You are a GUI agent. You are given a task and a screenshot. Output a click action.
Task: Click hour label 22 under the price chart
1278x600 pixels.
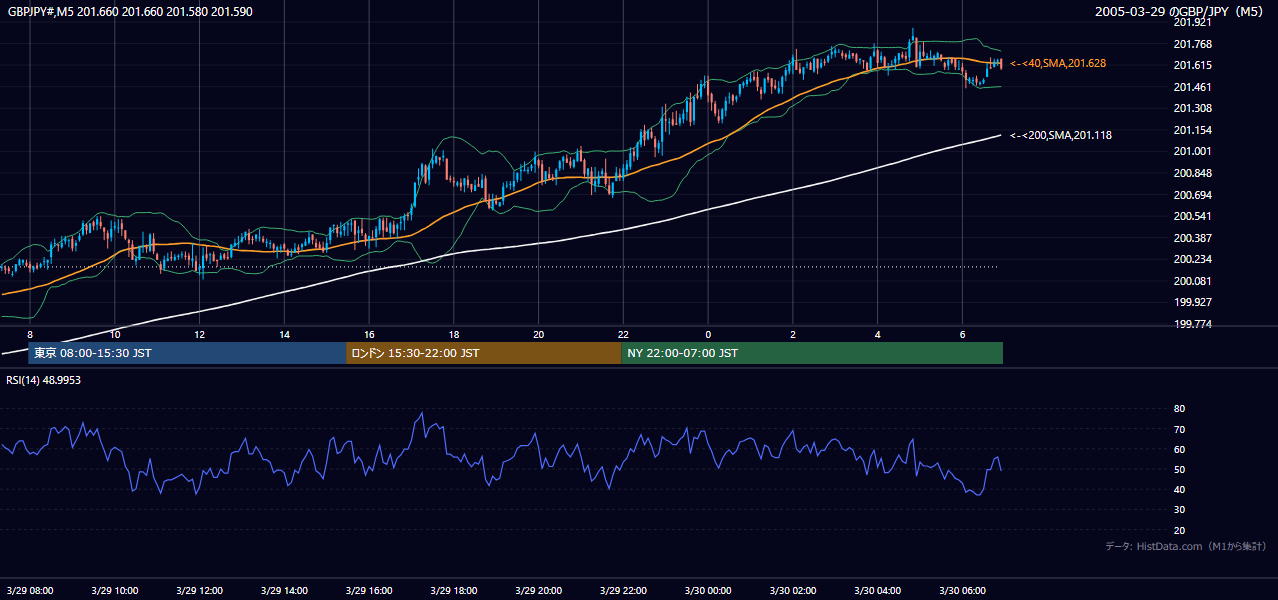point(623,334)
